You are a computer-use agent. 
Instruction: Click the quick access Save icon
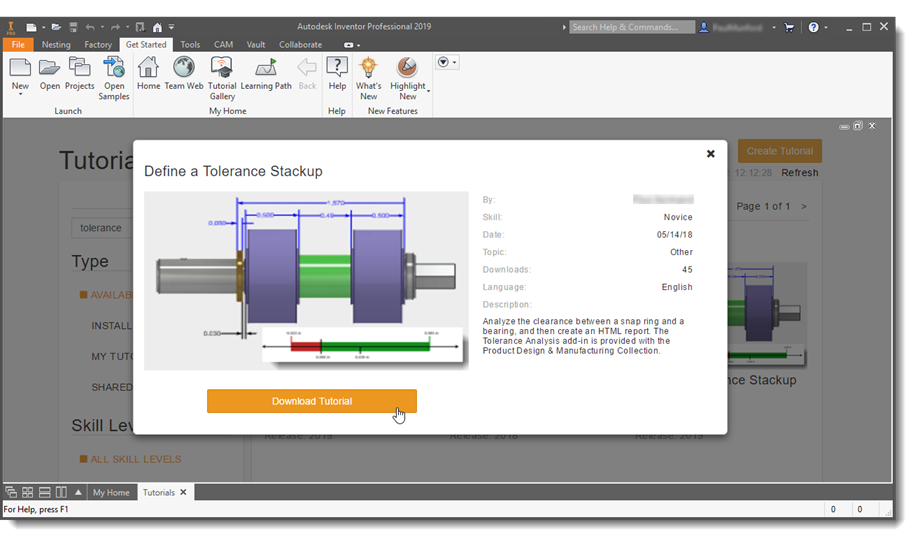(73, 27)
